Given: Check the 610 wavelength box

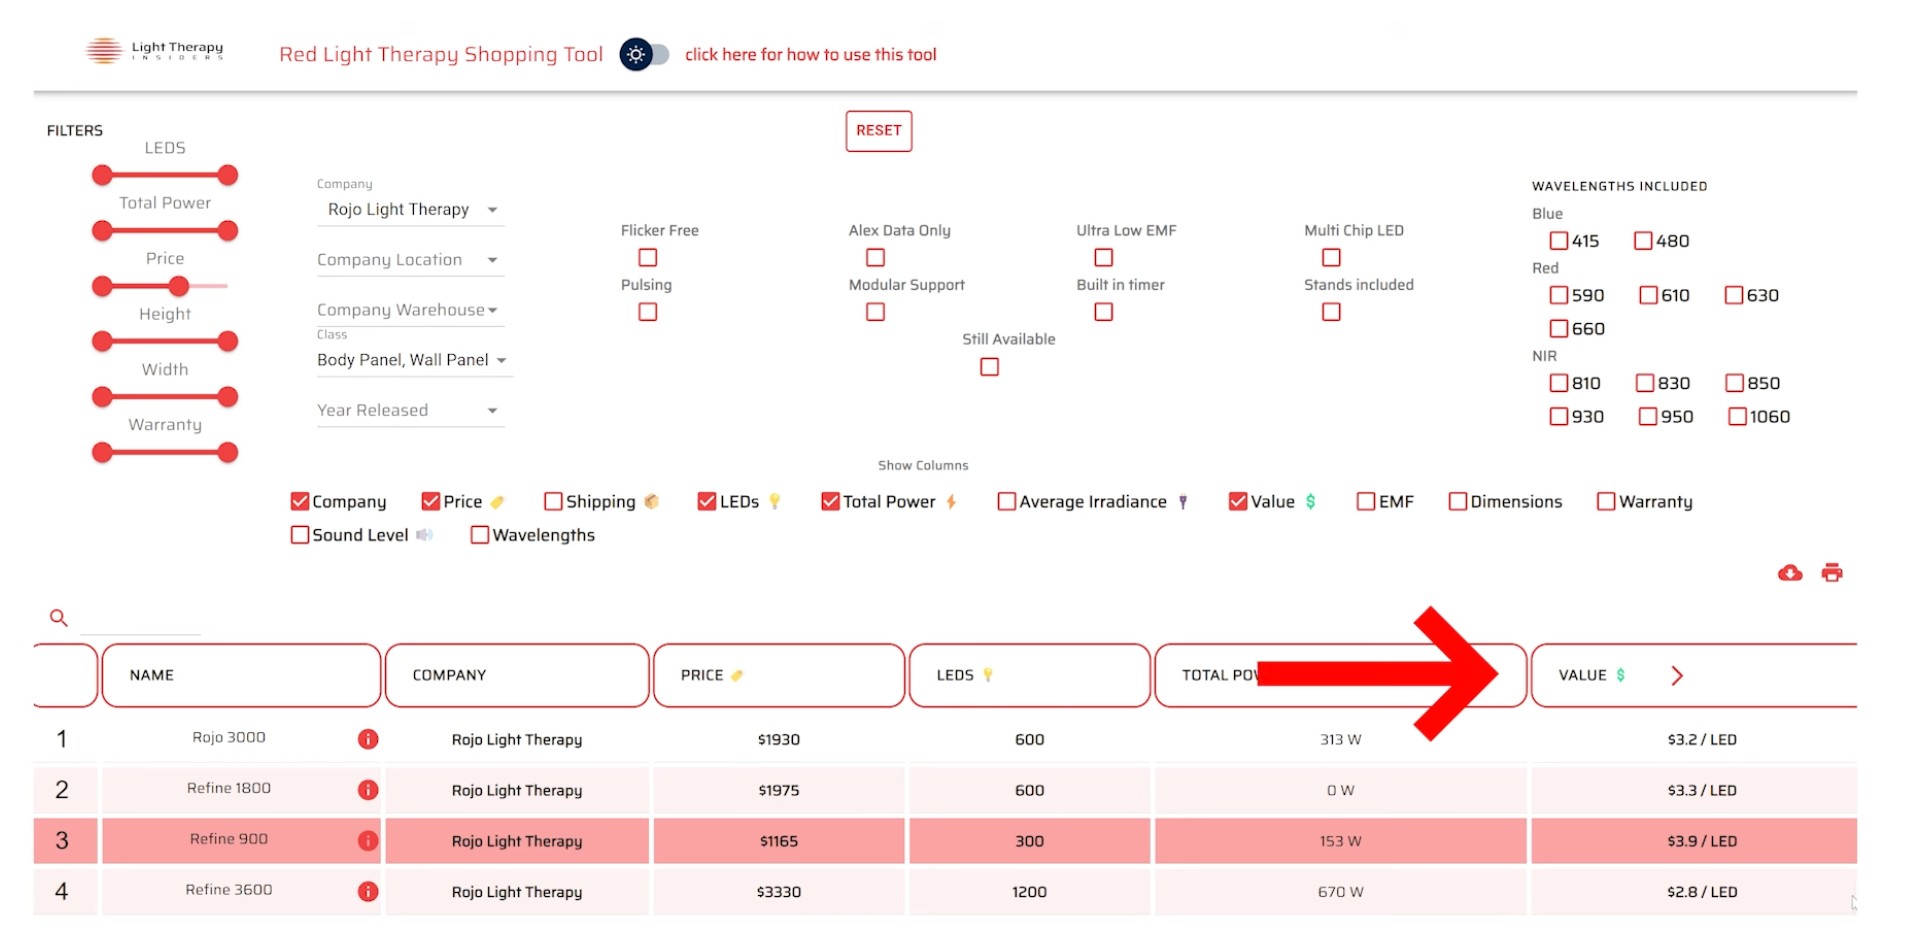Looking at the screenshot, I should (x=1649, y=295).
